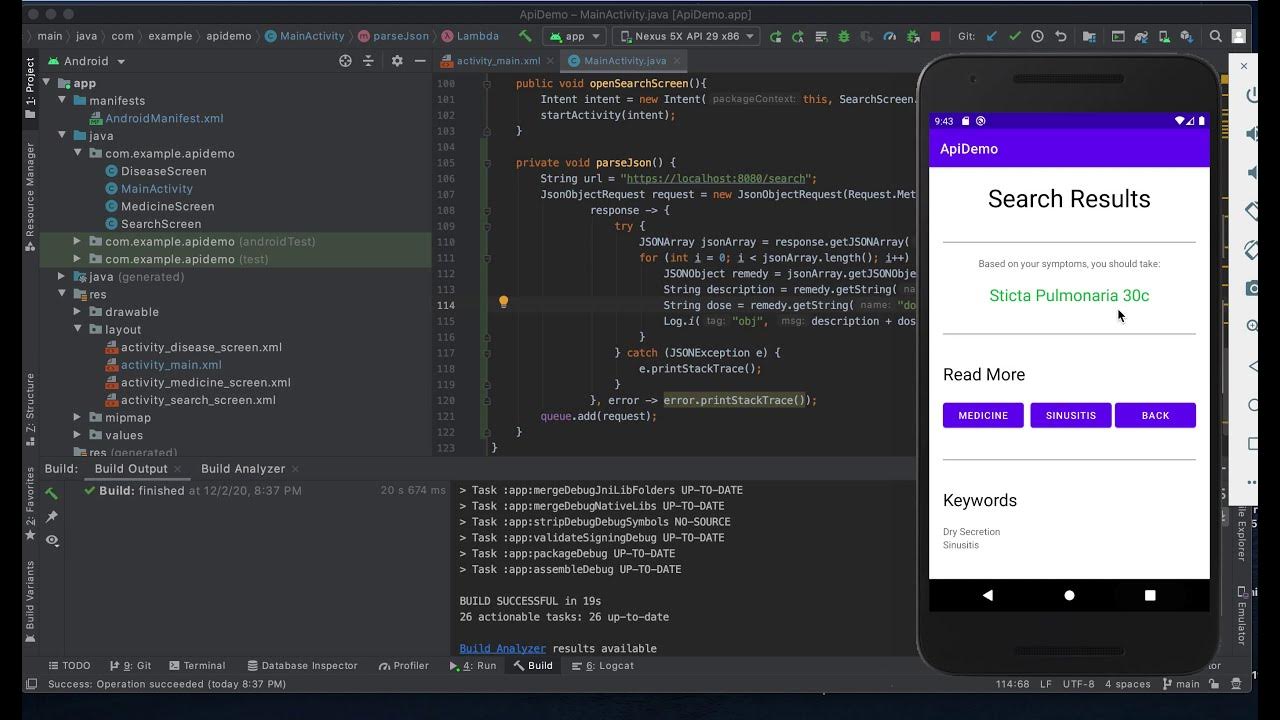Tap the Android recents square navigation button
Image resolution: width=1280 pixels, height=720 pixels.
click(1150, 595)
